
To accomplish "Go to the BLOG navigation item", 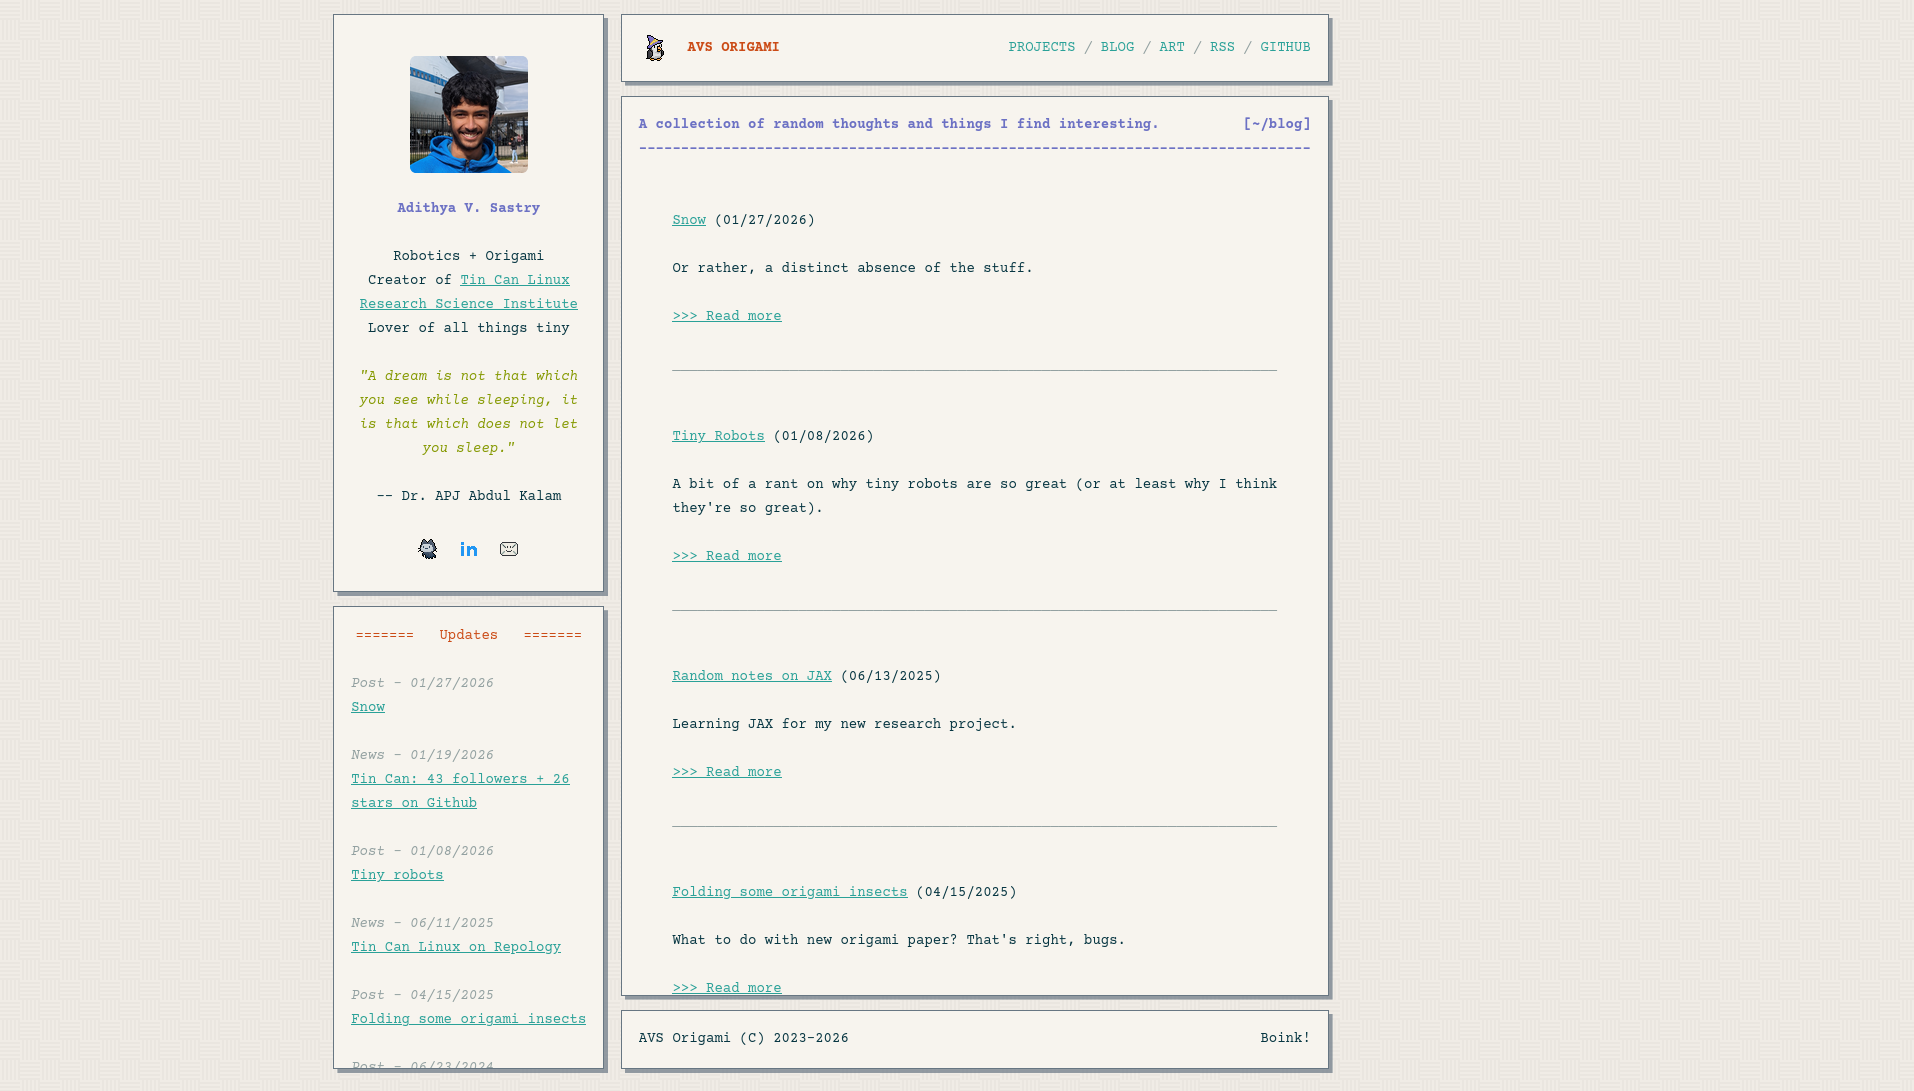I will tap(1117, 47).
